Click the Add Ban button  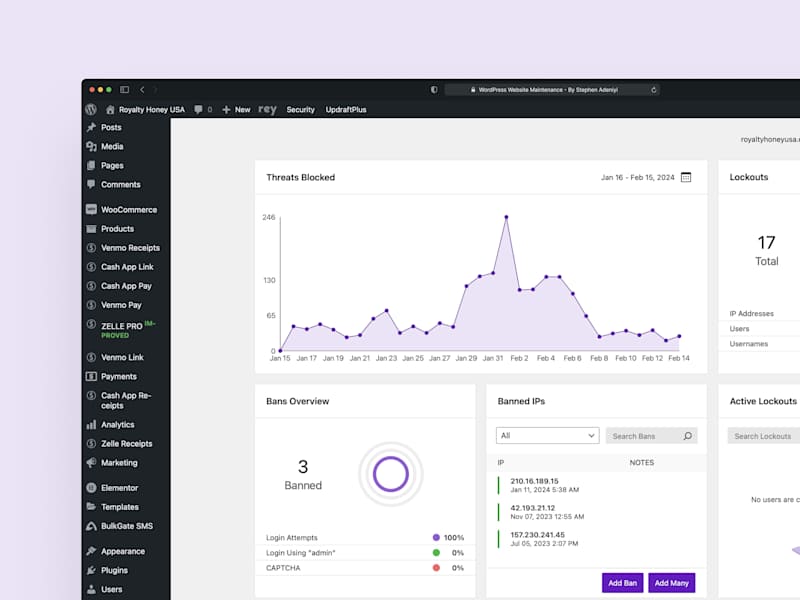pyautogui.click(x=622, y=583)
